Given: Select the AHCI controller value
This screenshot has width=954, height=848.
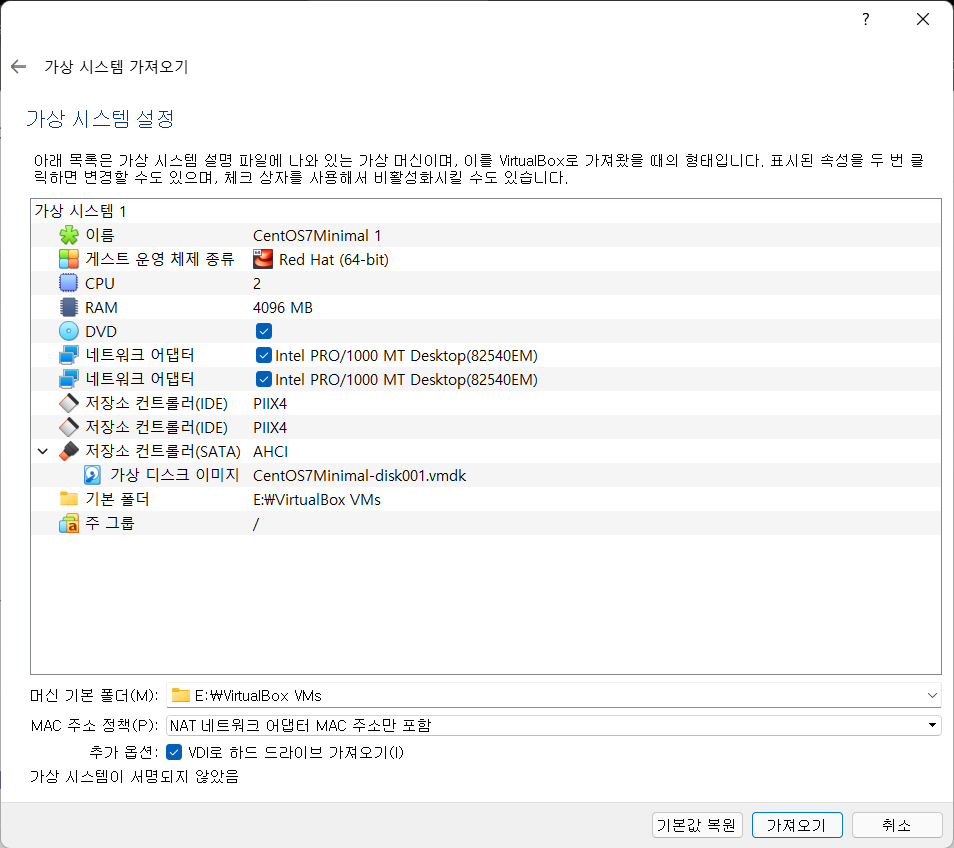Looking at the screenshot, I should [x=271, y=452].
